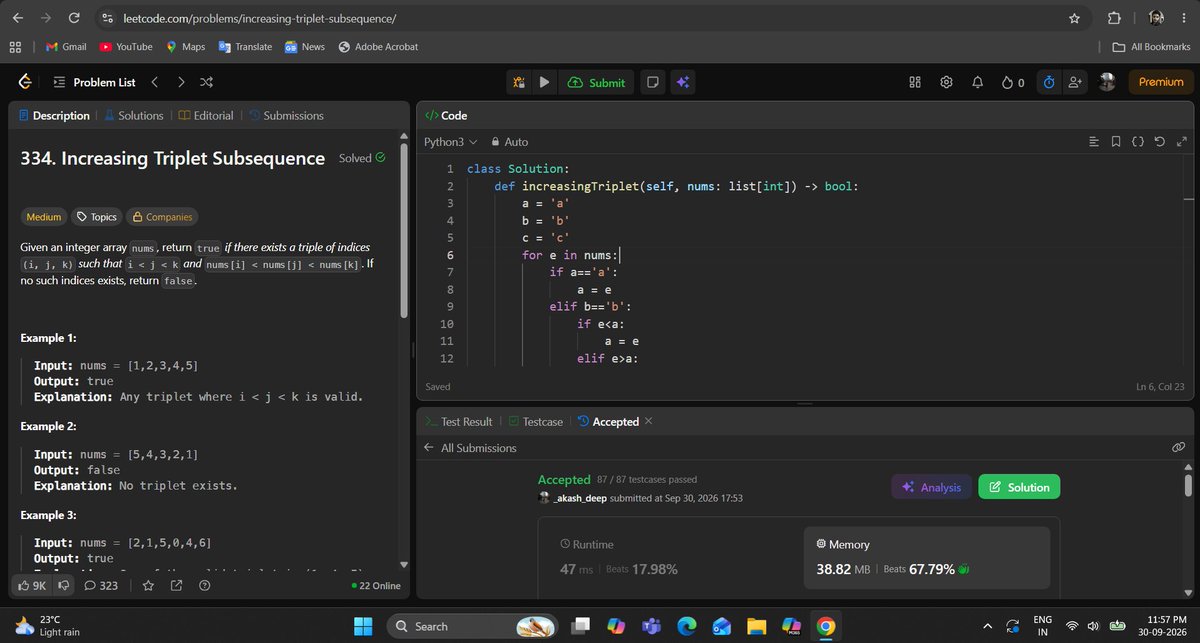Open the layout grid icon
Screen dimensions: 1200x643
click(914, 83)
